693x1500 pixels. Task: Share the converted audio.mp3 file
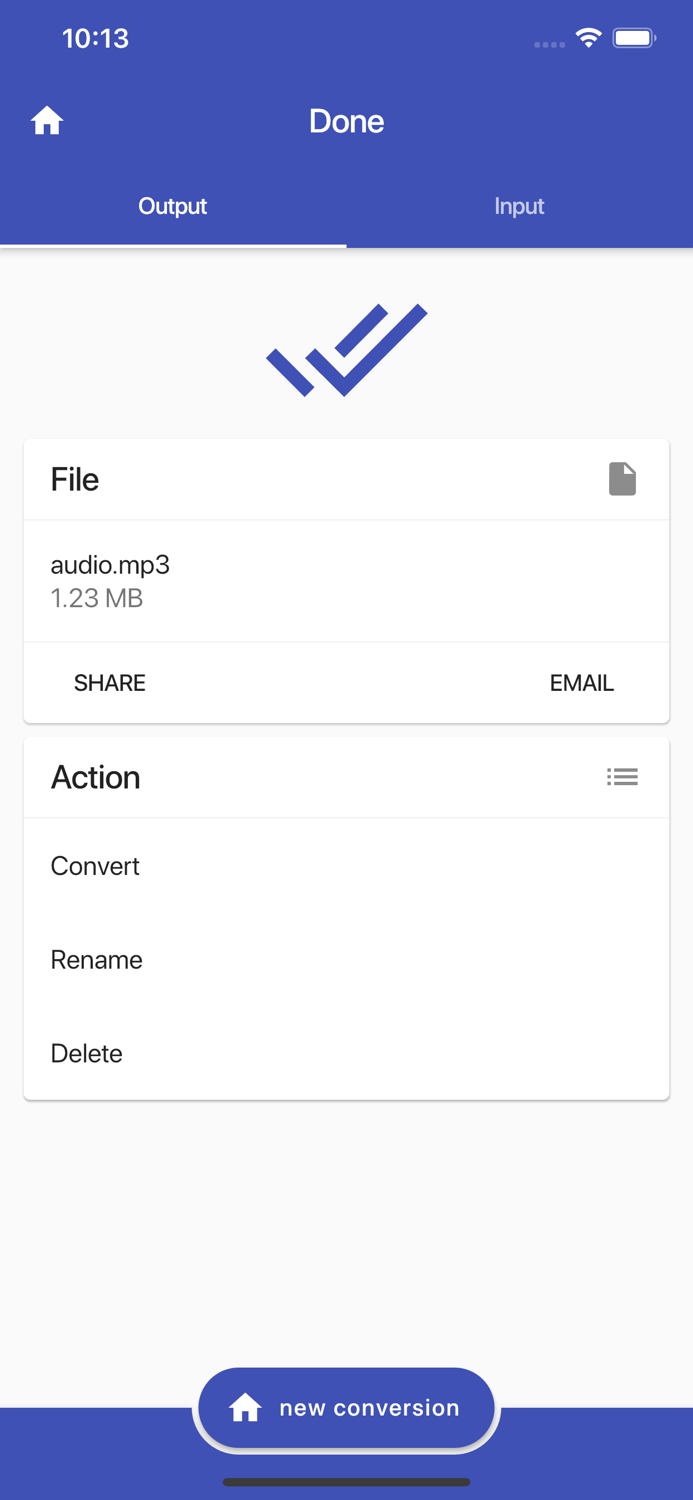coord(109,683)
